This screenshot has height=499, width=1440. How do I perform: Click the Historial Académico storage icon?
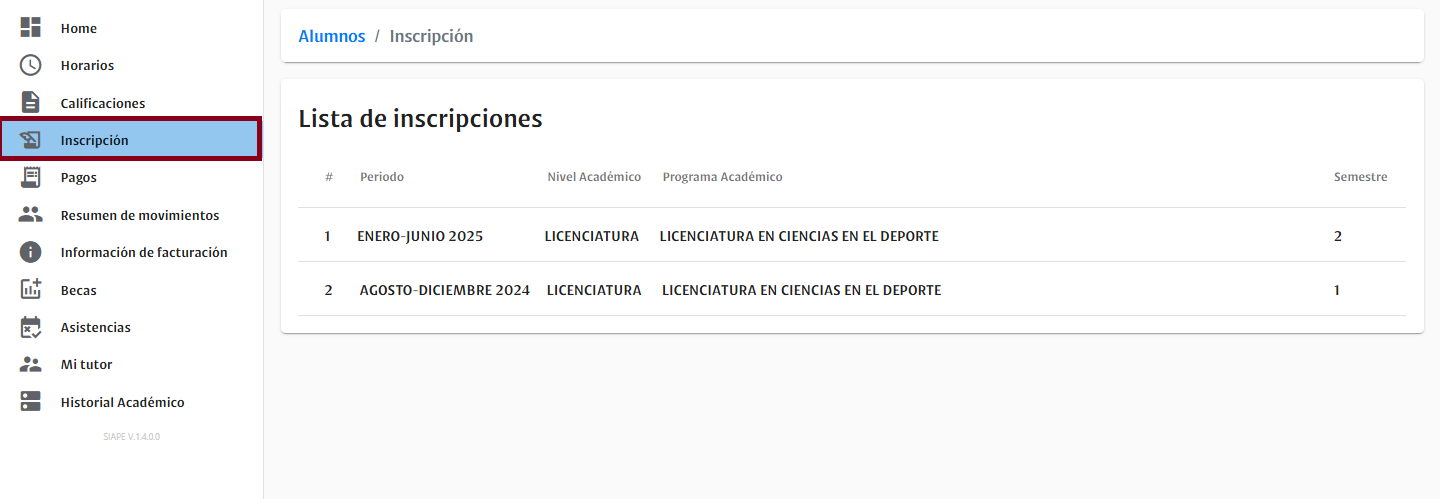pyautogui.click(x=31, y=402)
